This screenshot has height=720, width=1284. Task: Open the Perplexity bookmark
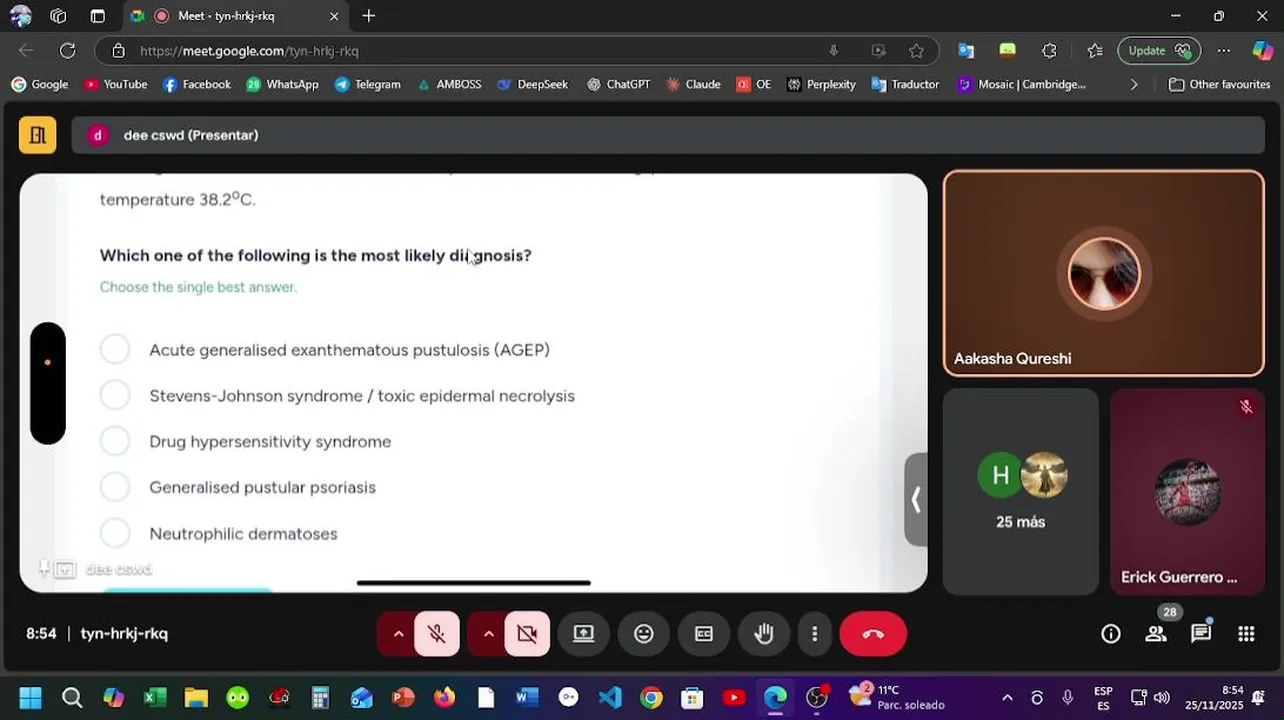point(821,84)
